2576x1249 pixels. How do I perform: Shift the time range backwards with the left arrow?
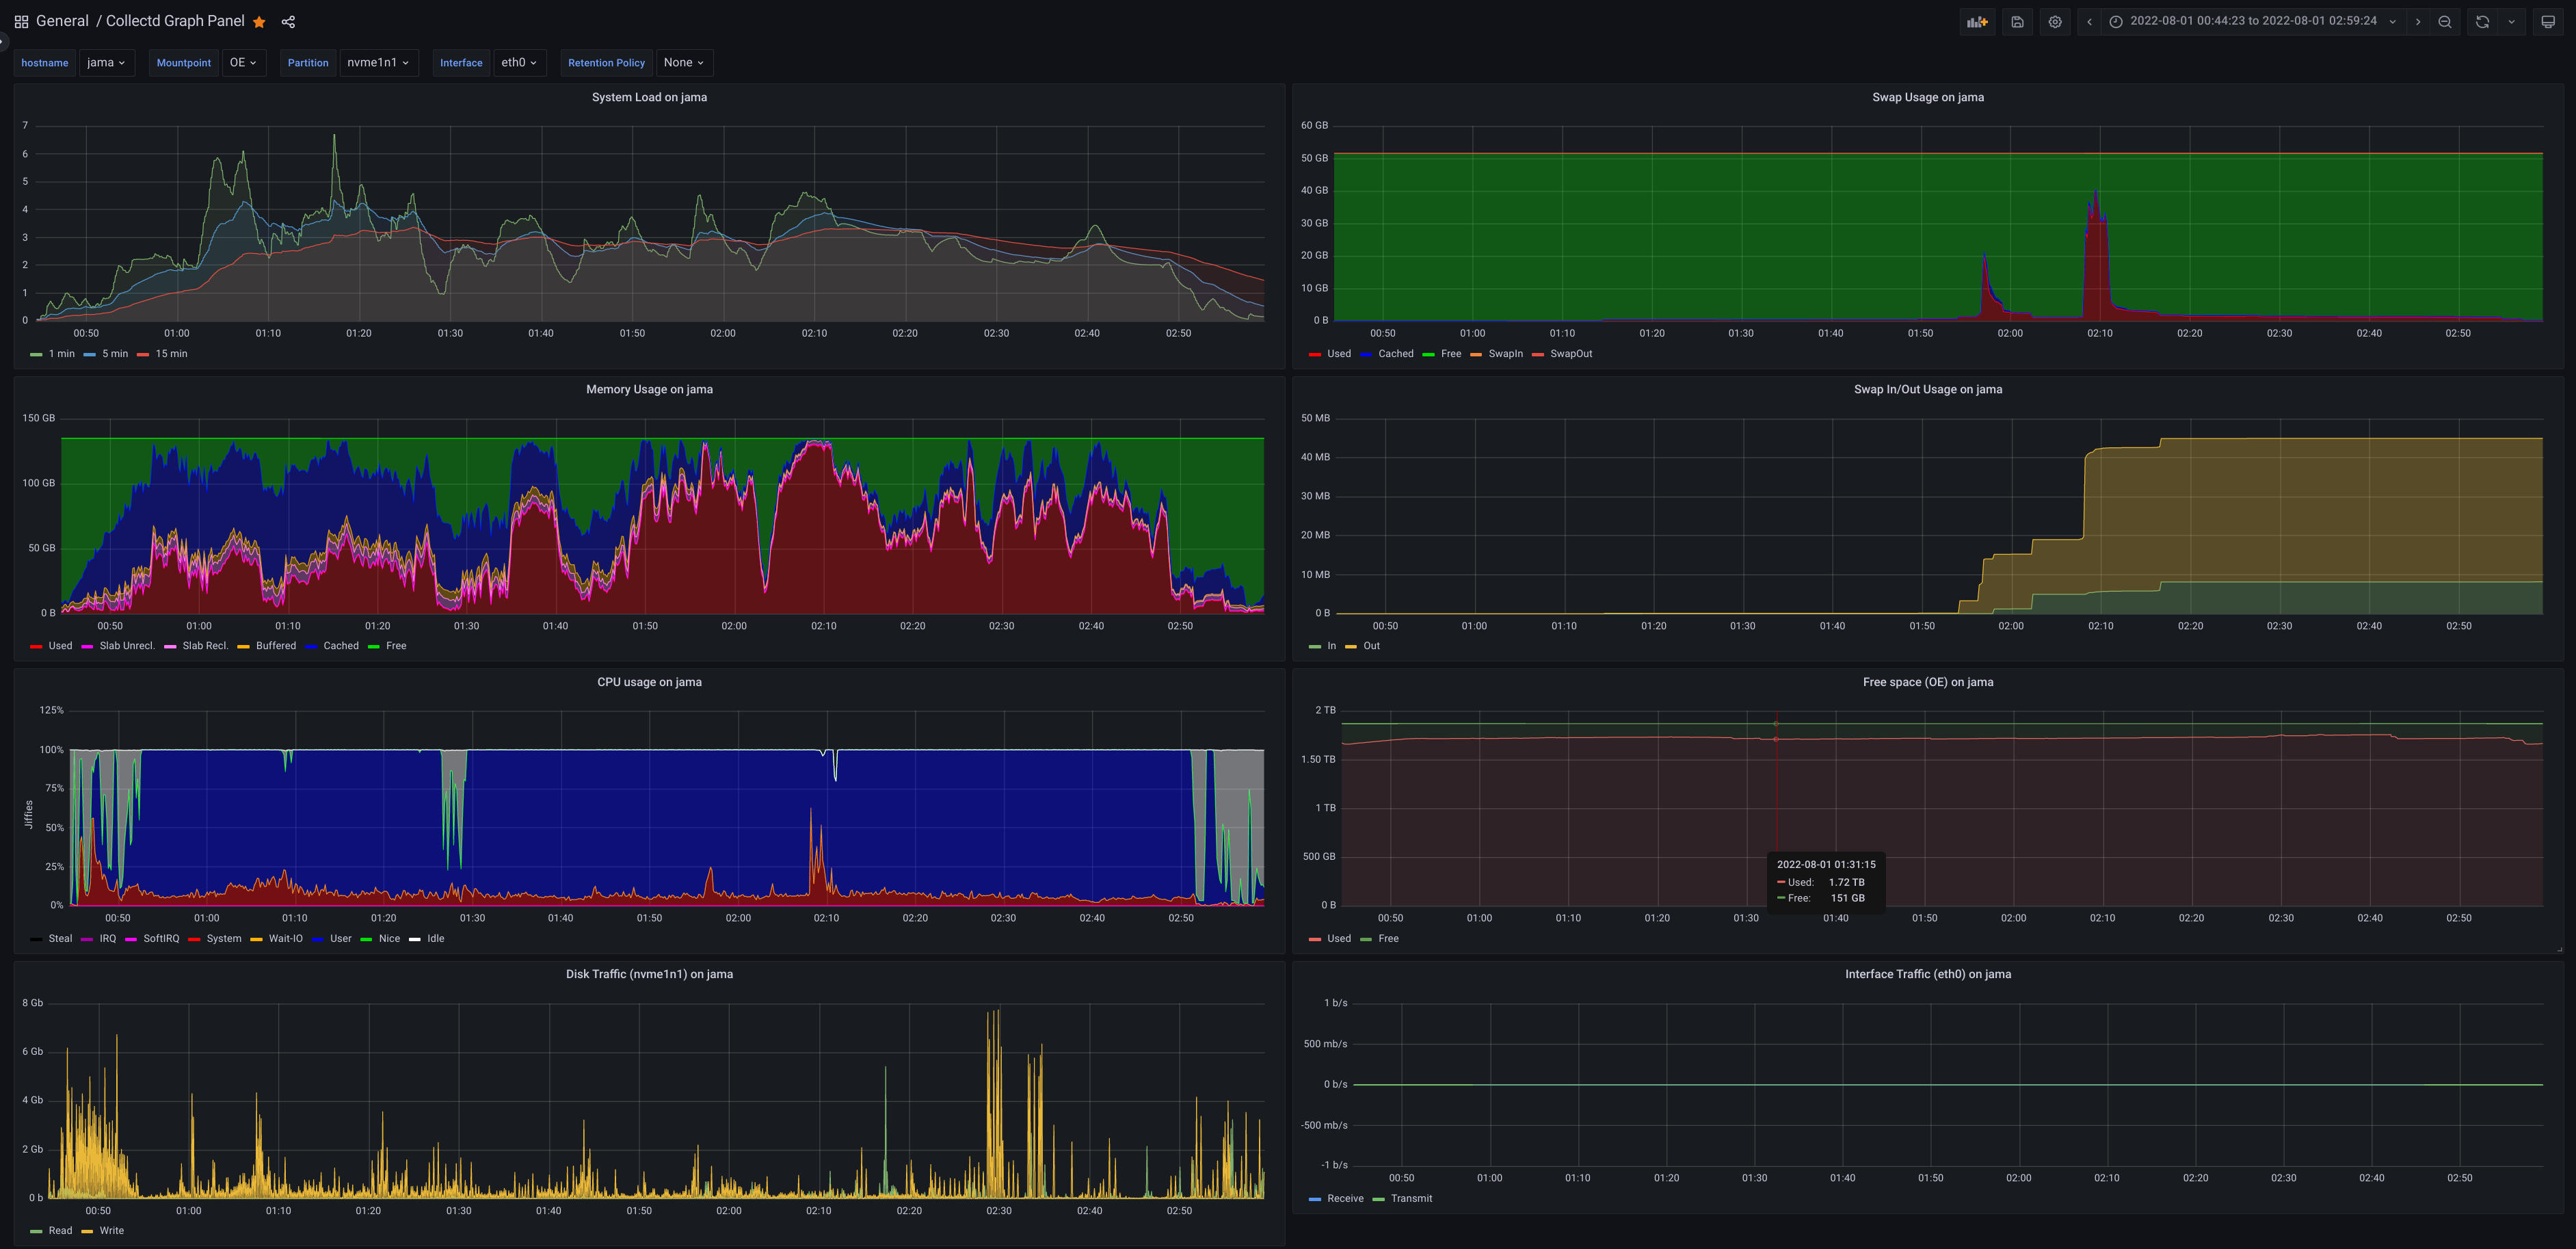coord(2089,21)
